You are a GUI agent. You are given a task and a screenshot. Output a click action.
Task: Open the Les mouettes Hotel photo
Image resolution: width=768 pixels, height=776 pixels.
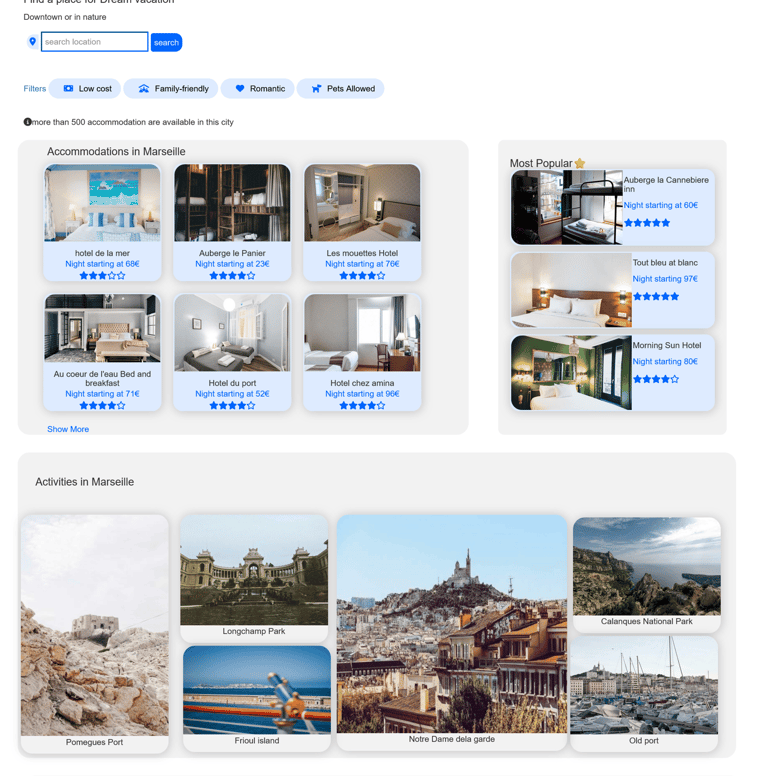pyautogui.click(x=362, y=203)
